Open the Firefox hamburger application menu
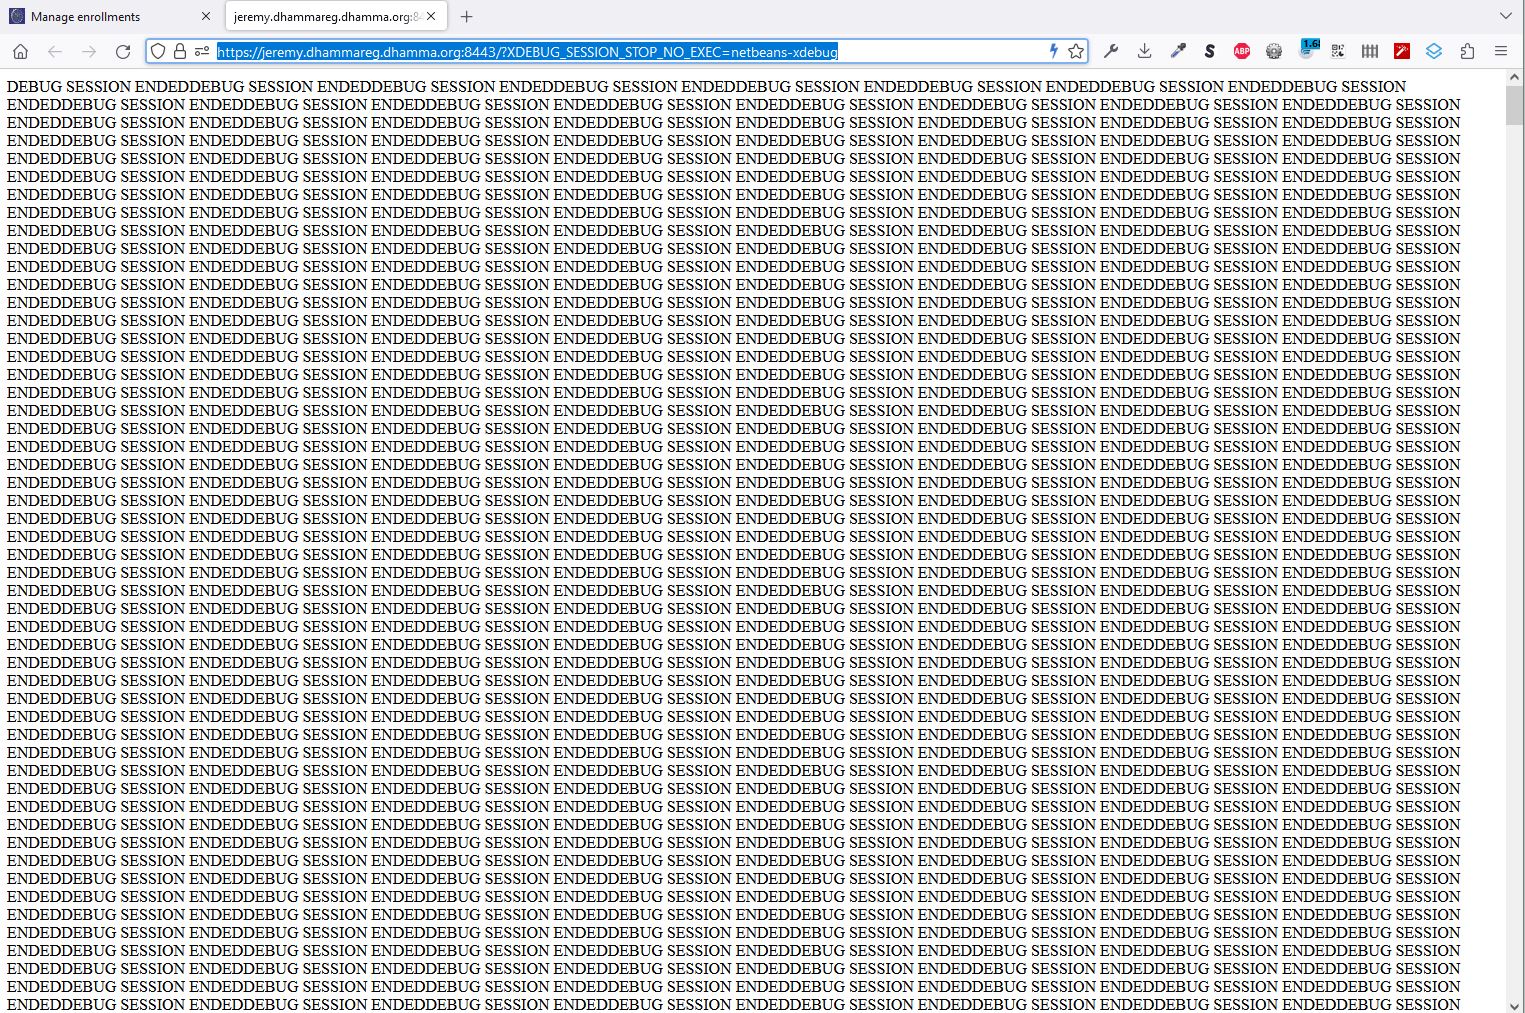The image size is (1525, 1013). pyautogui.click(x=1500, y=51)
